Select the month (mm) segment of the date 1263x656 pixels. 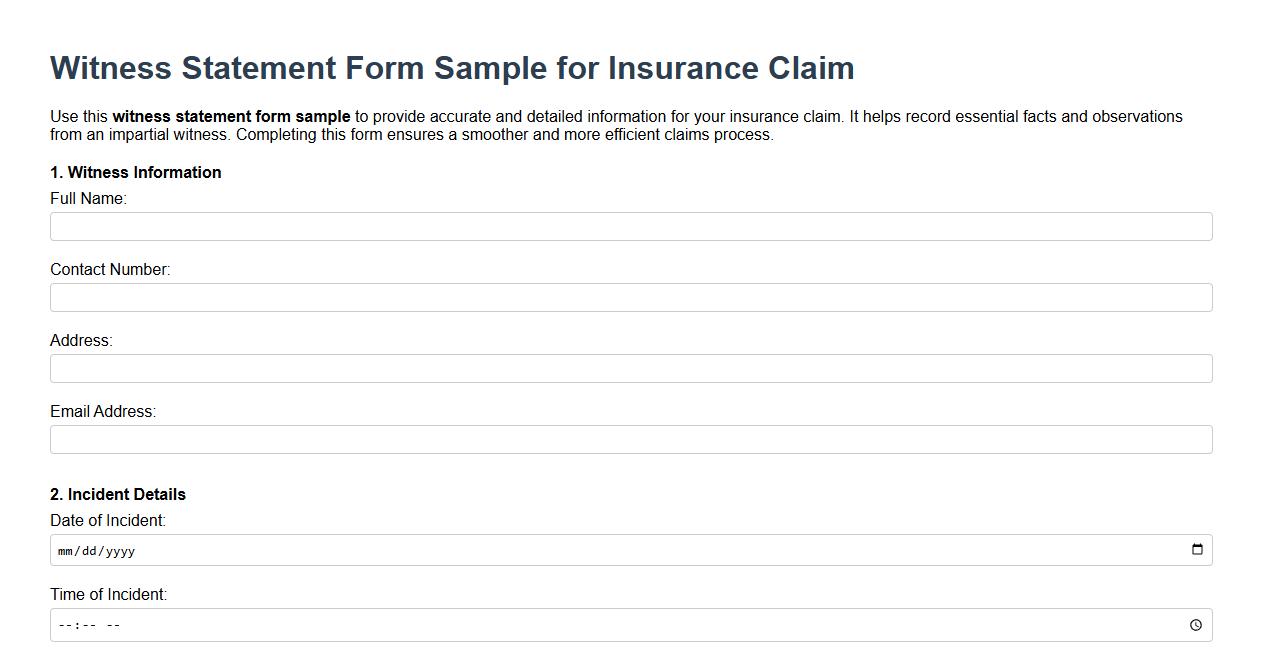pyautogui.click(x=65, y=549)
